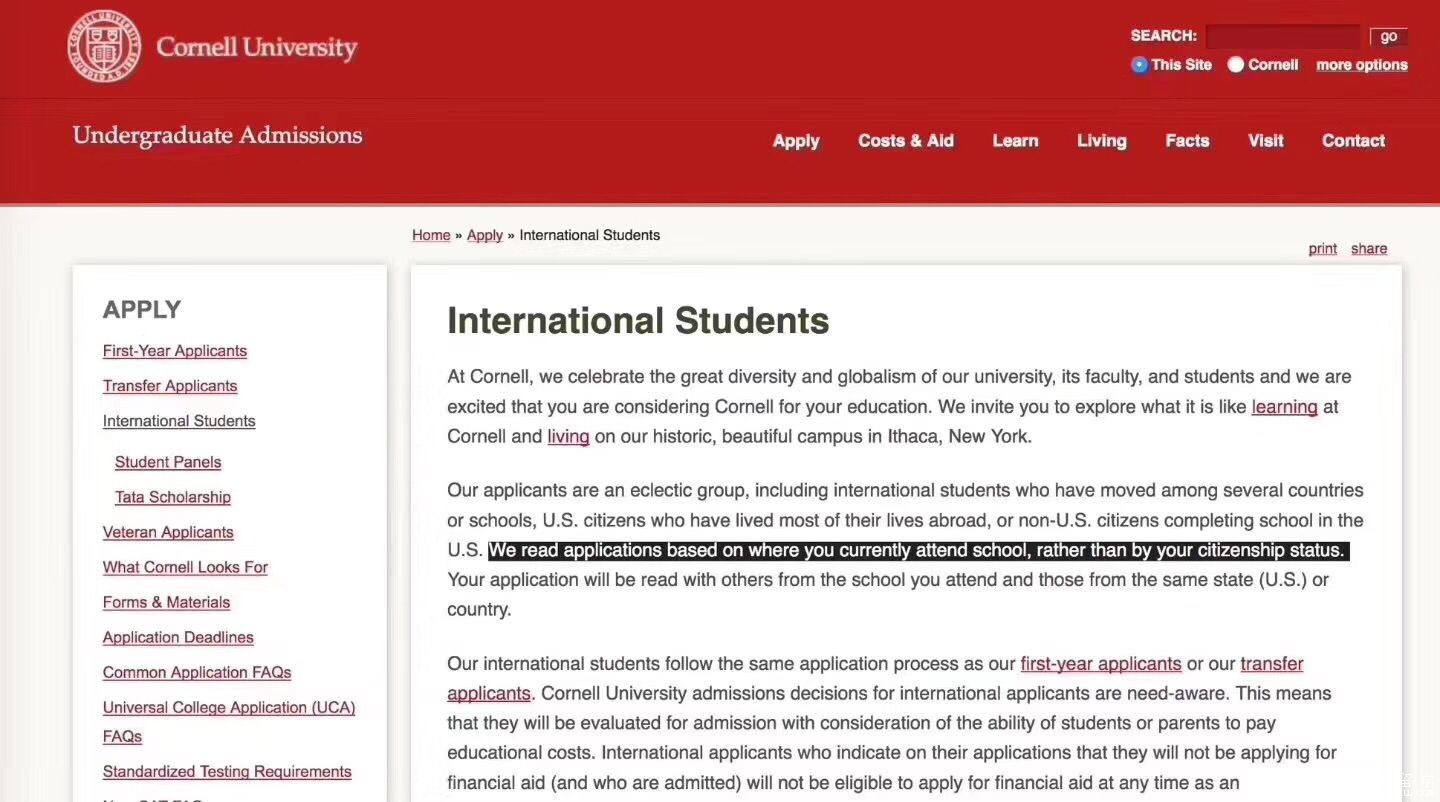Screen dimensions: 1440x802
Task: Open the Student Panels sub-link
Action: click(x=168, y=462)
